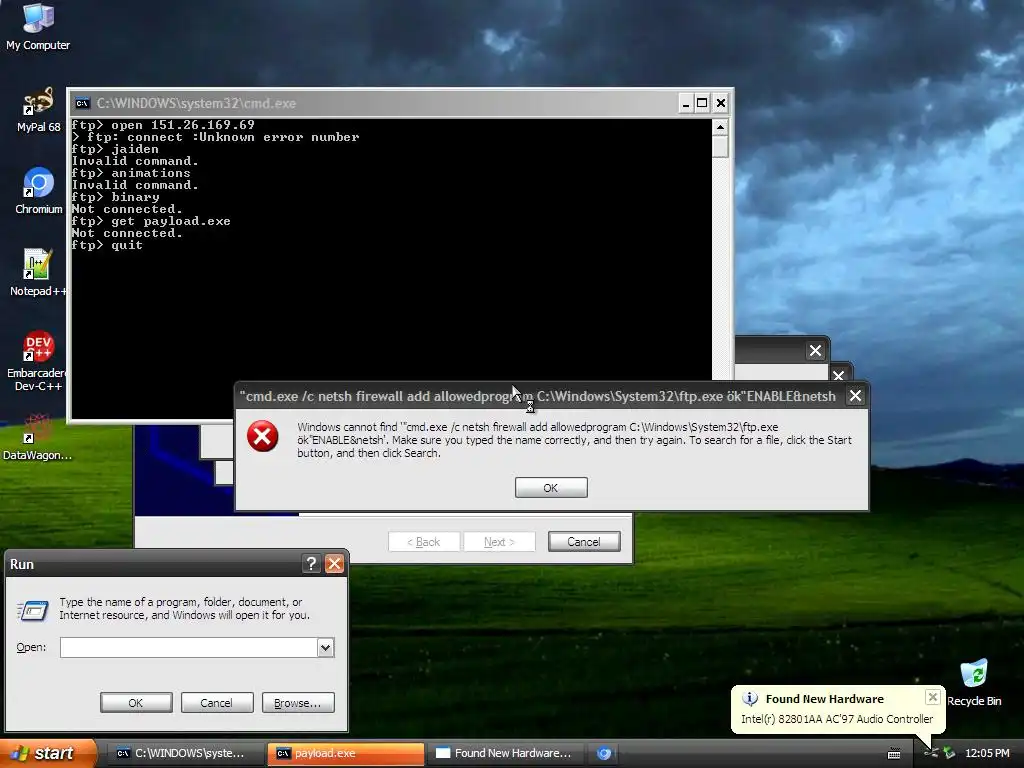This screenshot has width=1024, height=768.
Task: Open the Chromium icon in the taskbar
Action: (604, 754)
